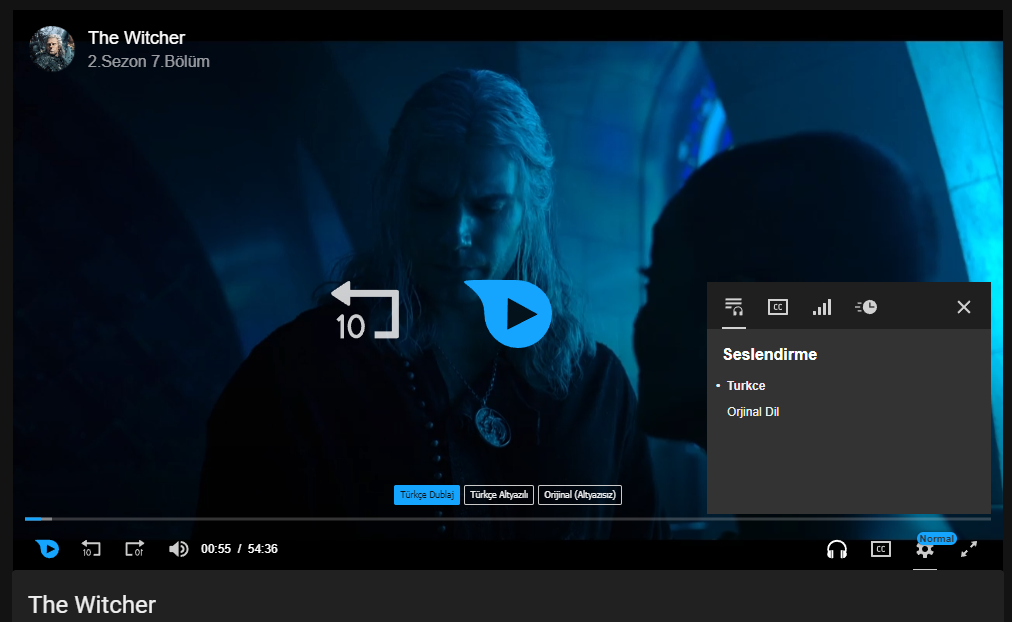
Task: Rewind 10 seconds from the bottom control bar
Action: pos(91,548)
